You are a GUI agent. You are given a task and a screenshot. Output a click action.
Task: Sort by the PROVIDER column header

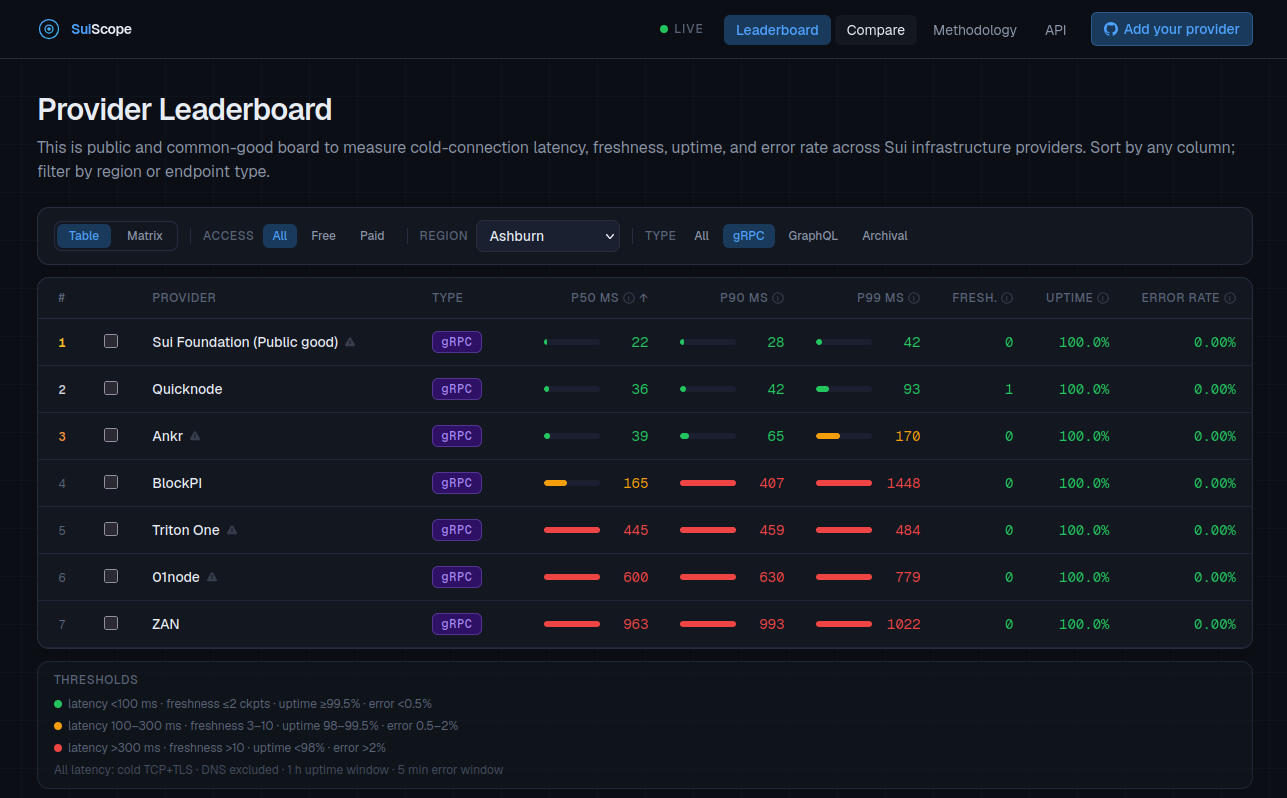point(184,298)
